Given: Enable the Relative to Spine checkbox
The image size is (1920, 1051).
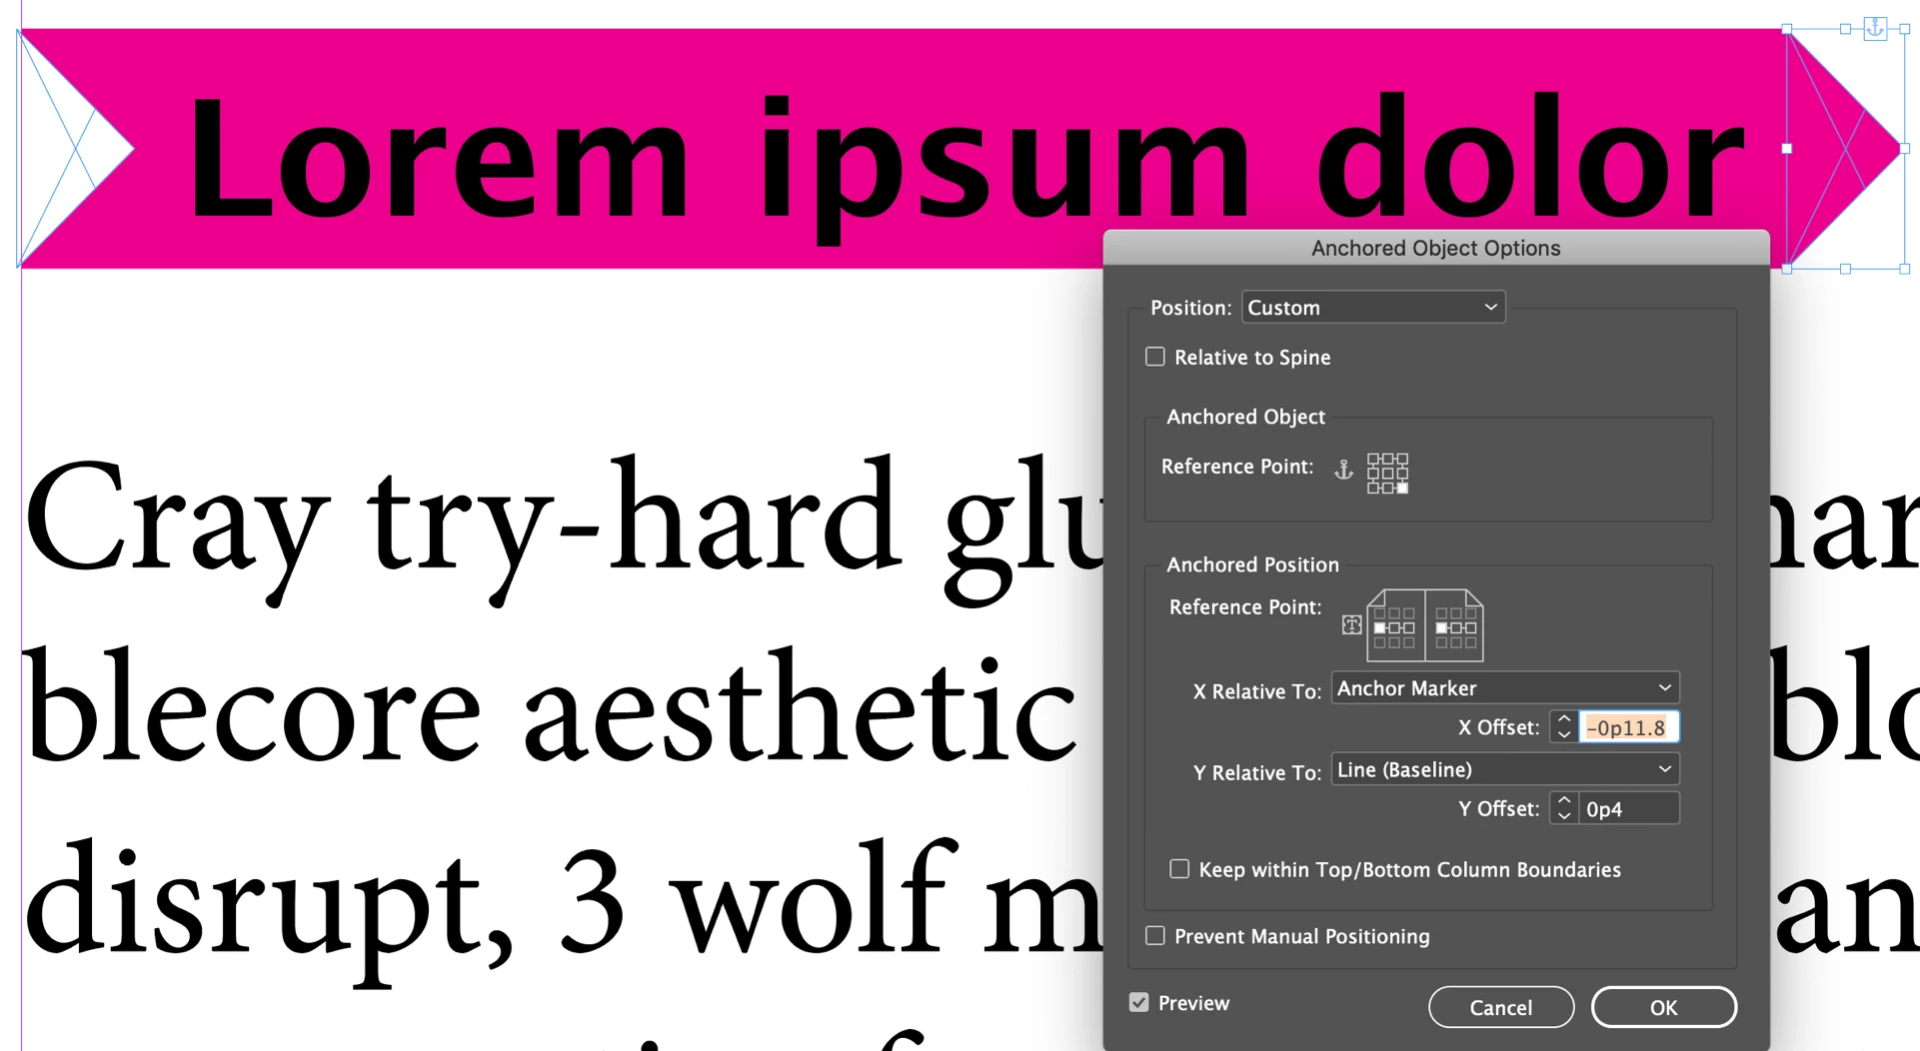Looking at the screenshot, I should pos(1155,357).
